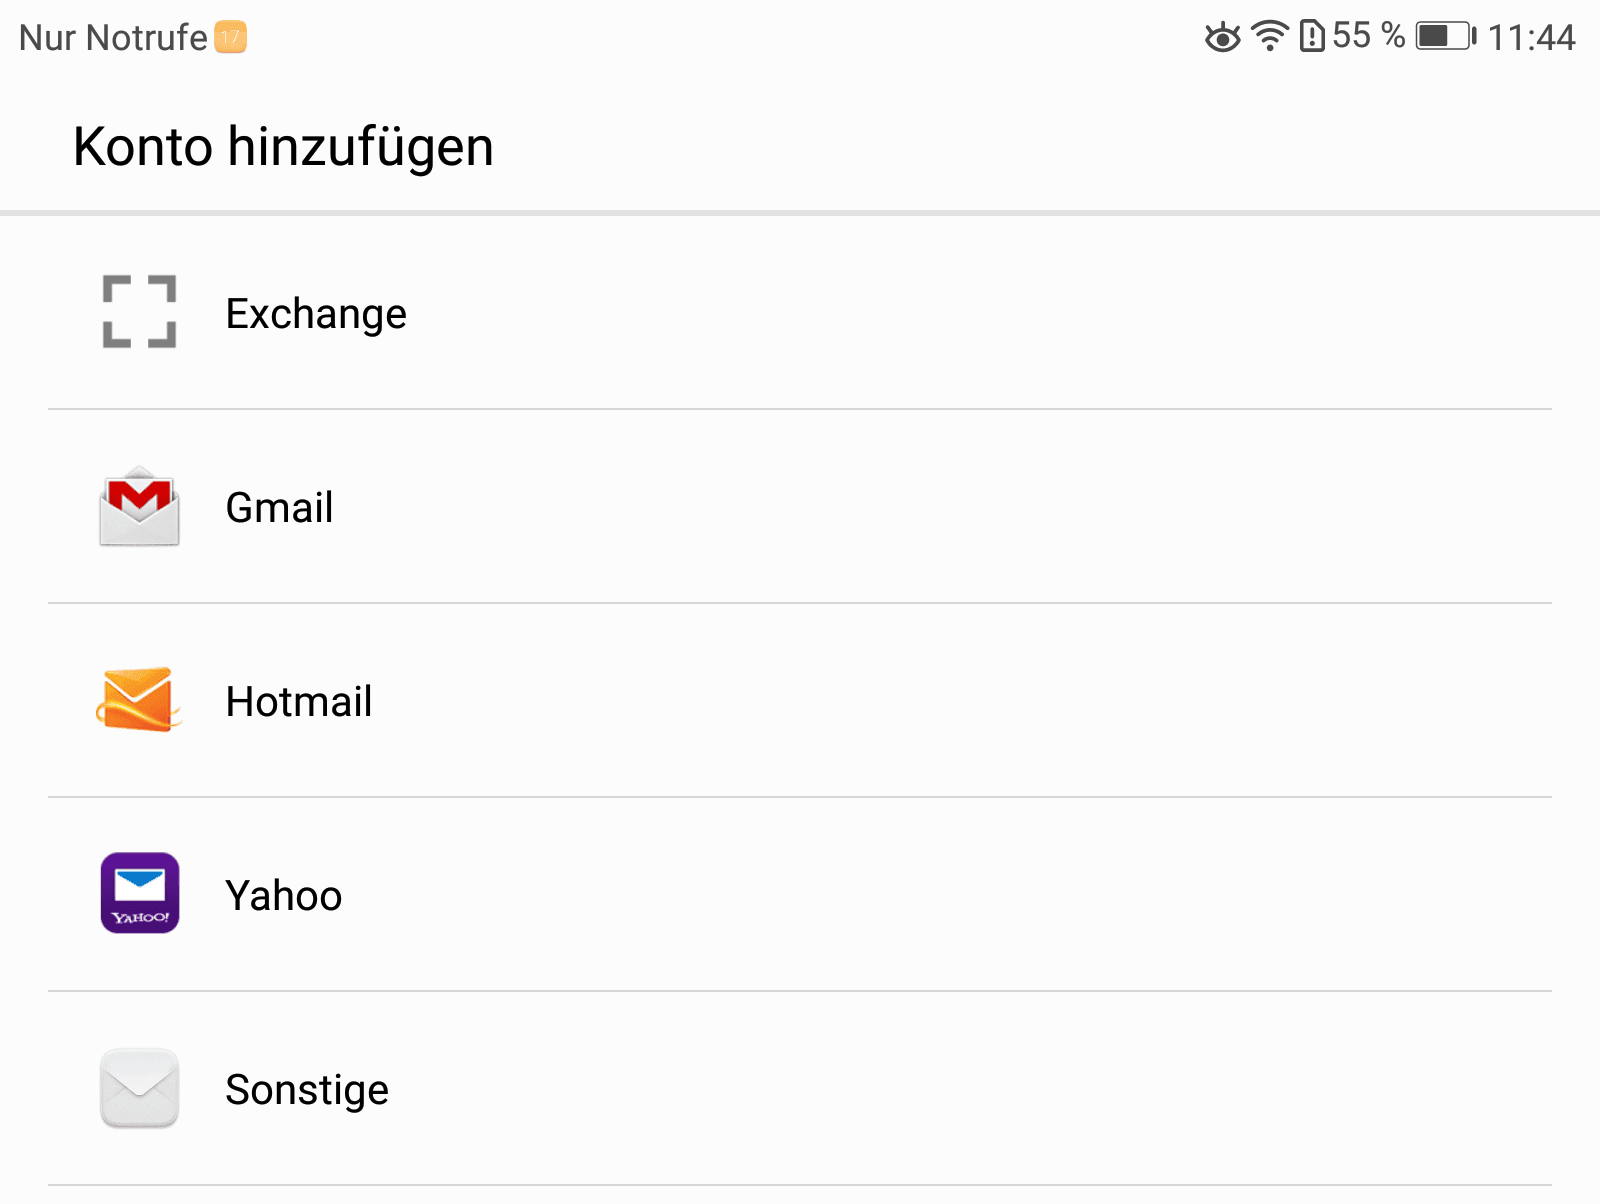Tap the purple Yahoo mail icon
The height and width of the screenshot is (1204, 1600).
140,893
